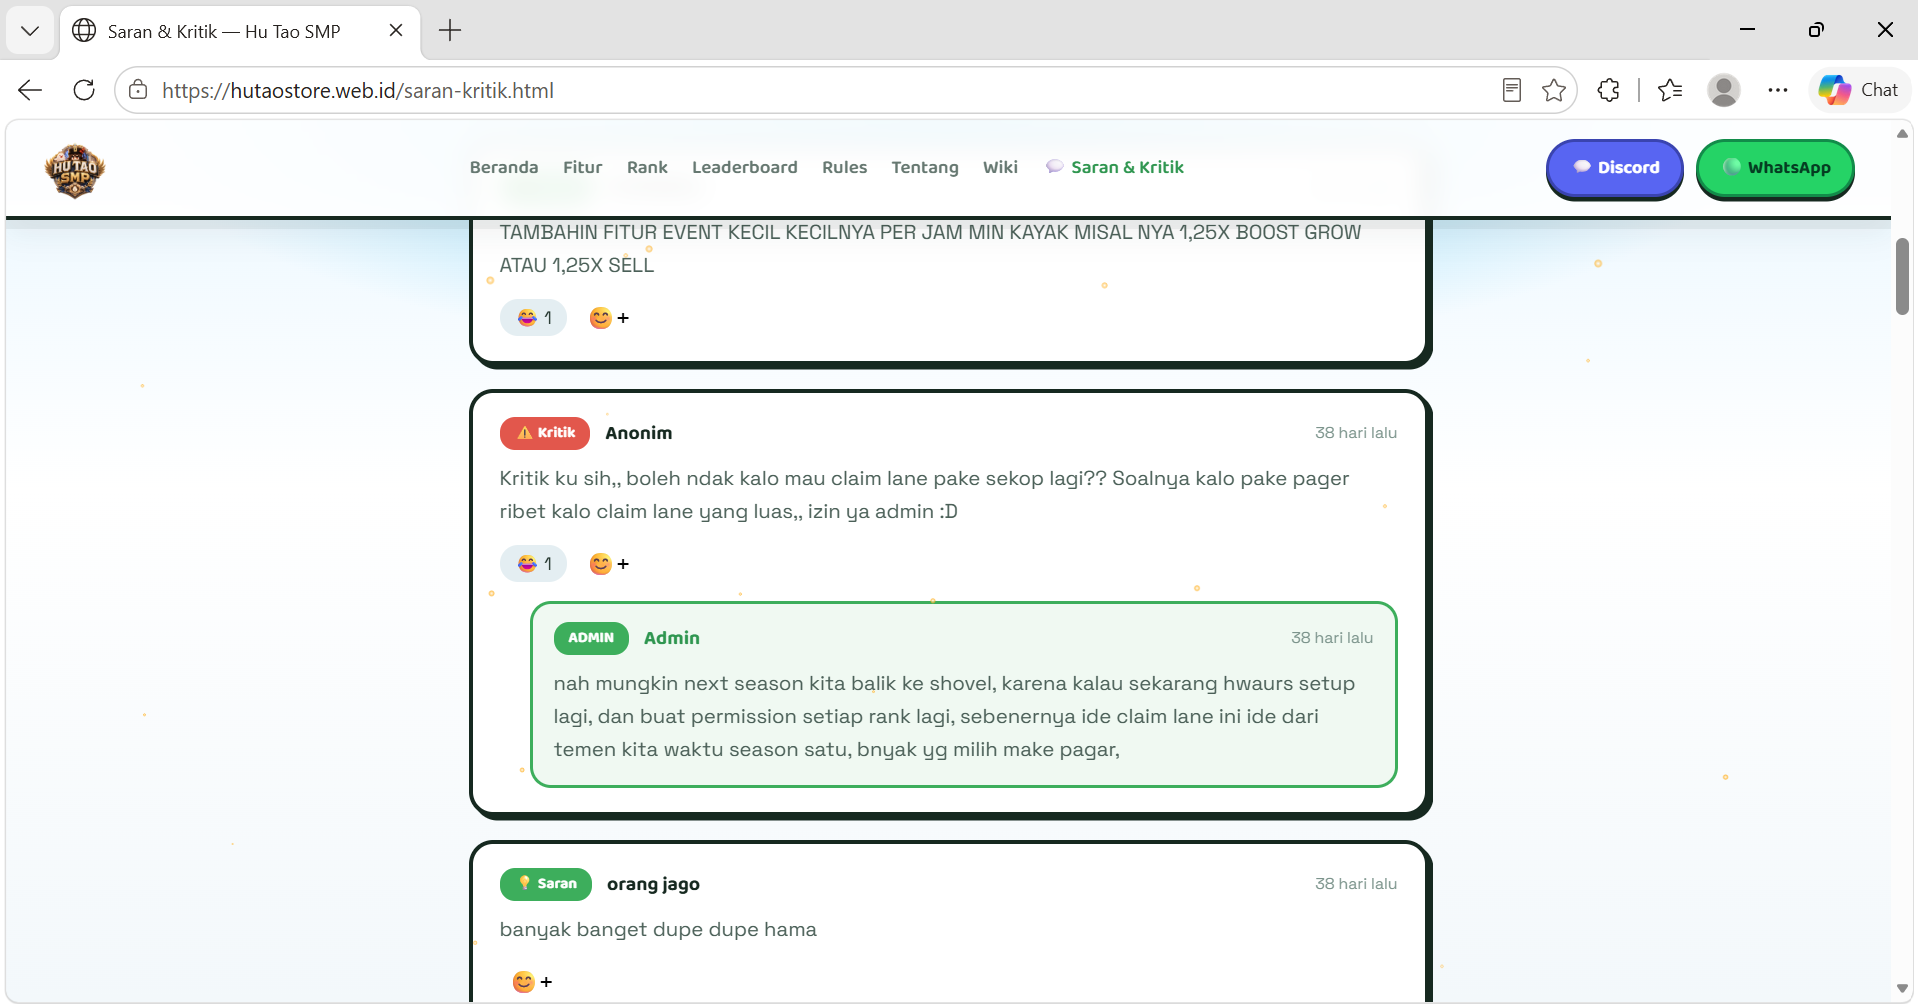Click the Hu Tao SMP logo
This screenshot has height=1006, width=1918.
pyautogui.click(x=75, y=170)
